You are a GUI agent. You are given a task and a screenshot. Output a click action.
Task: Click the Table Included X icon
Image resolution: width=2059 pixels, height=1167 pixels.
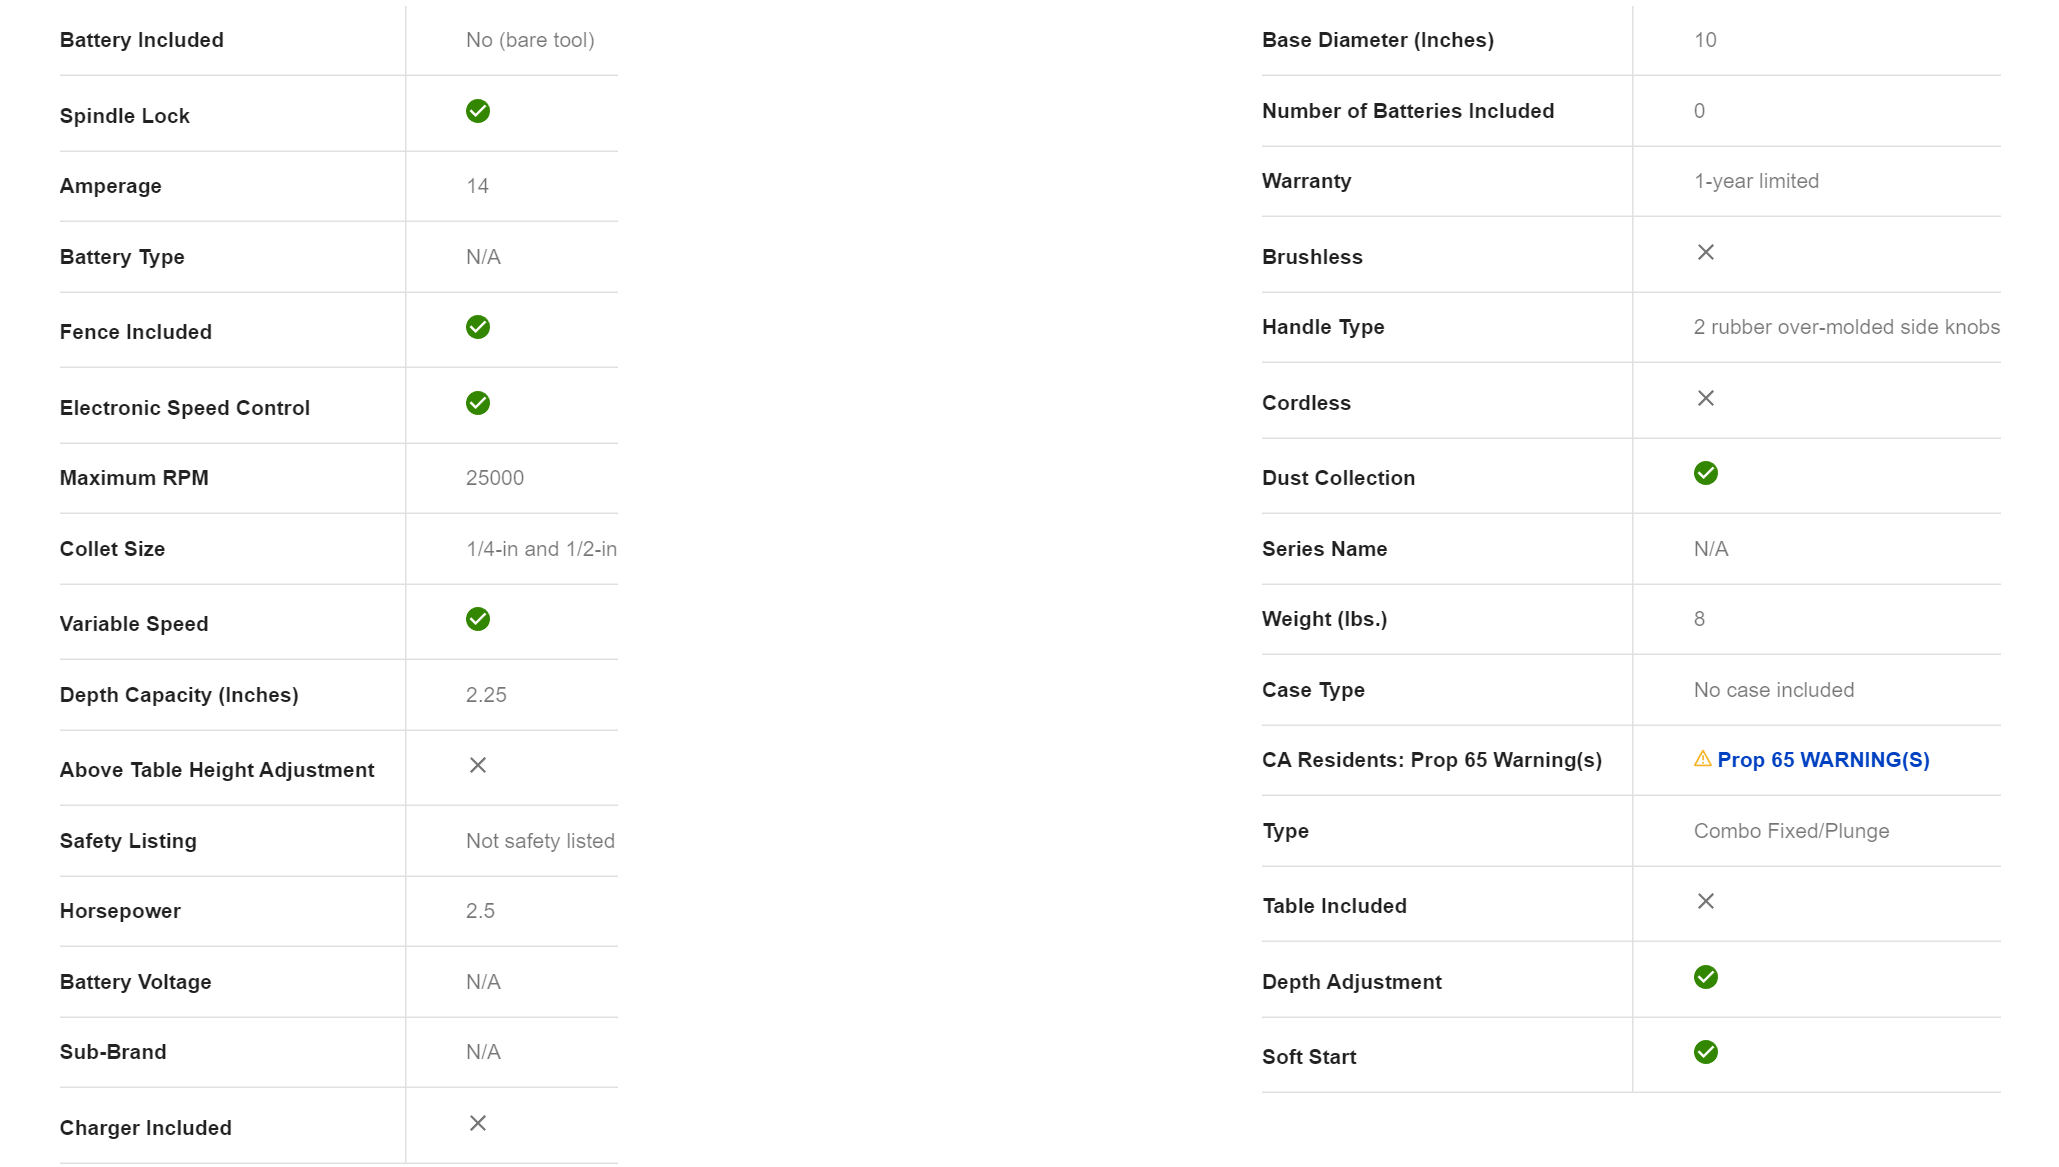click(1706, 901)
